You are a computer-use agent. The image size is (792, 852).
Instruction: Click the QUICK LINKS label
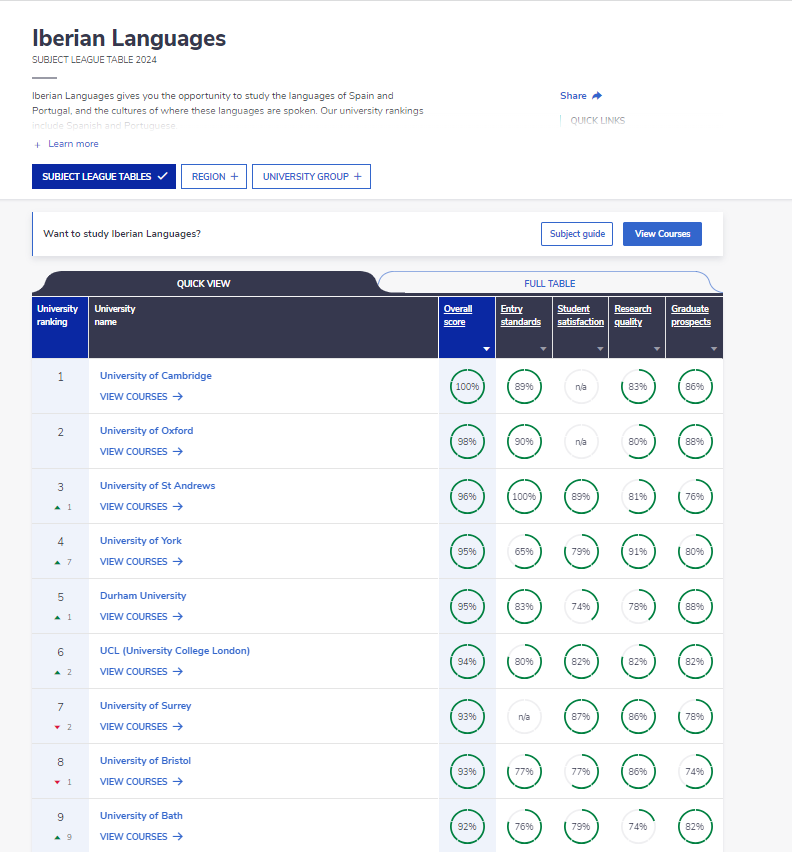[598, 121]
